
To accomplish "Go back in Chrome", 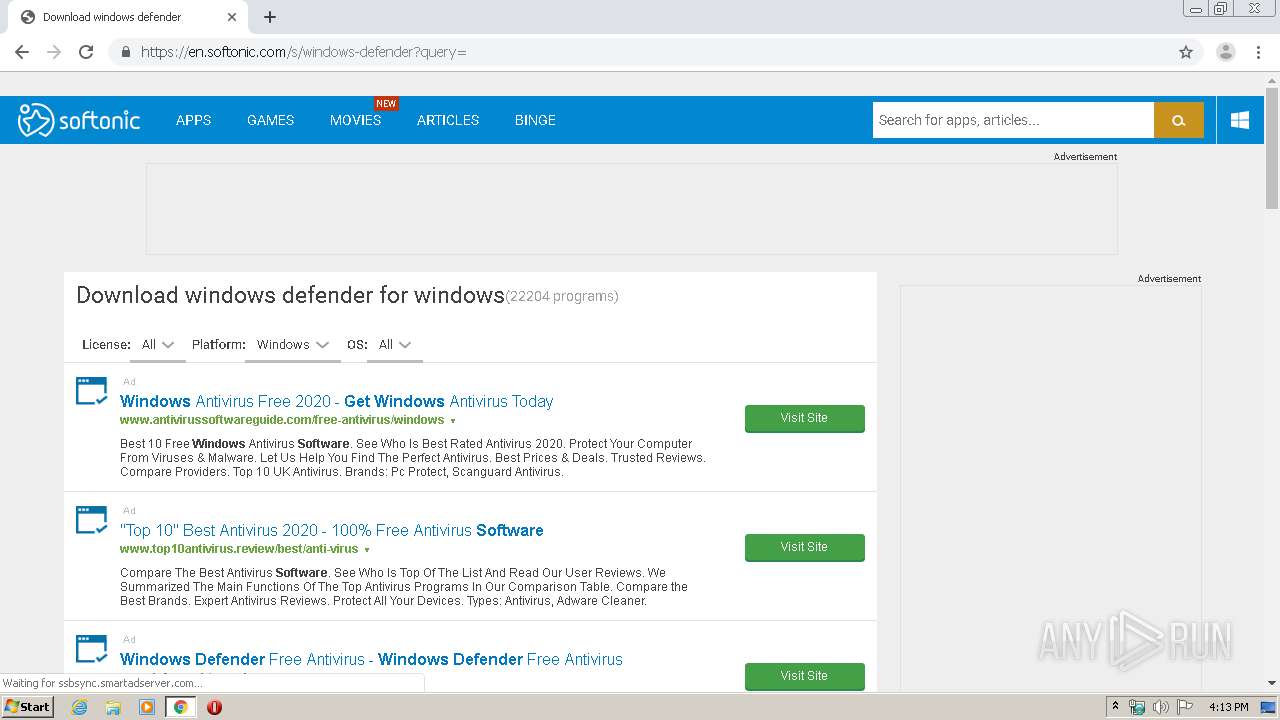I will 22,52.
